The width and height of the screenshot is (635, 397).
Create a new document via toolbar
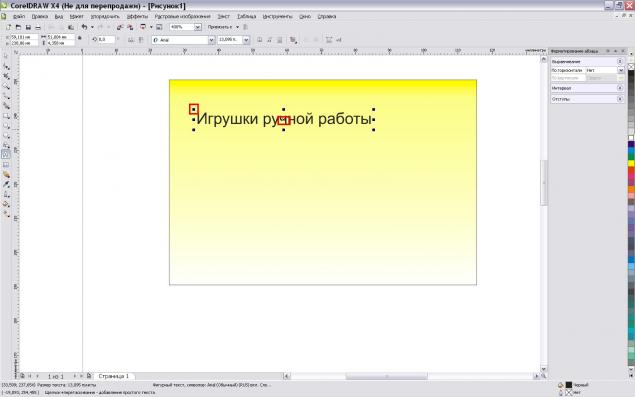click(9, 27)
